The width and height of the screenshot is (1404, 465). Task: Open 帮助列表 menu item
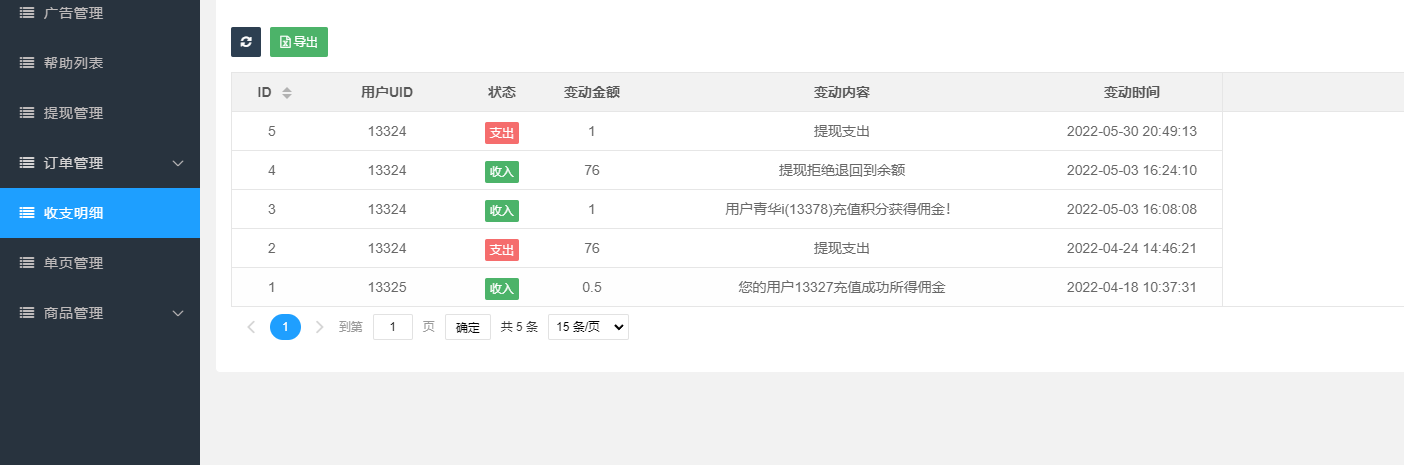tap(100, 63)
